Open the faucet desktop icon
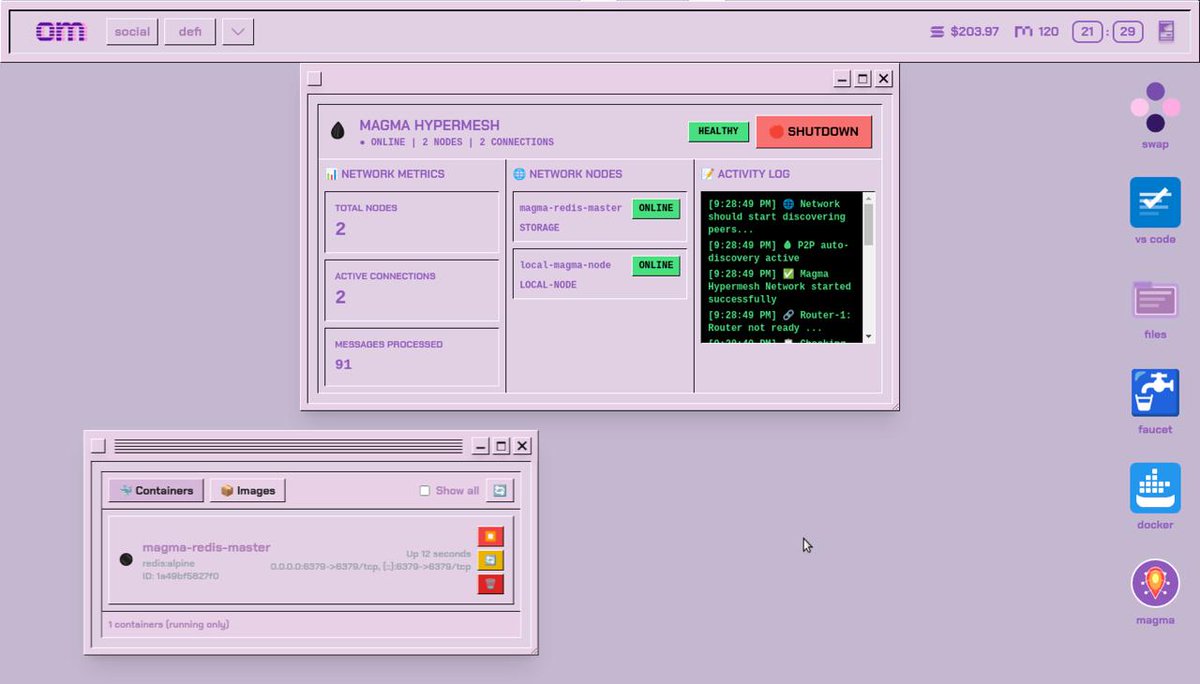The width and height of the screenshot is (1200, 684). point(1155,393)
